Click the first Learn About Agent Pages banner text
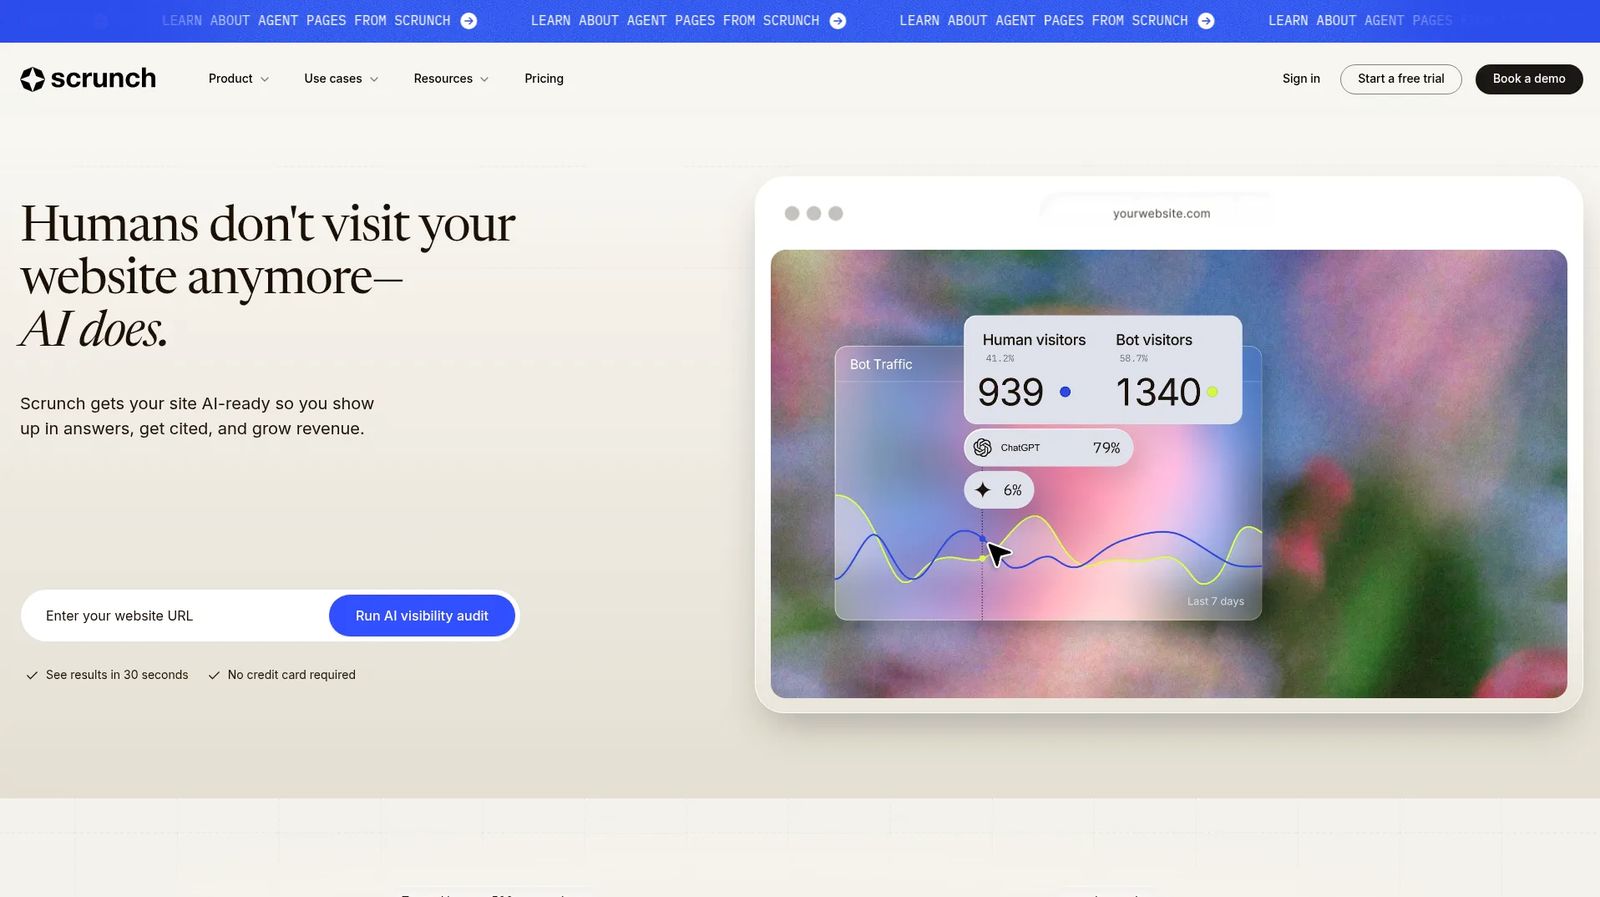This screenshot has height=897, width=1600. click(x=306, y=21)
